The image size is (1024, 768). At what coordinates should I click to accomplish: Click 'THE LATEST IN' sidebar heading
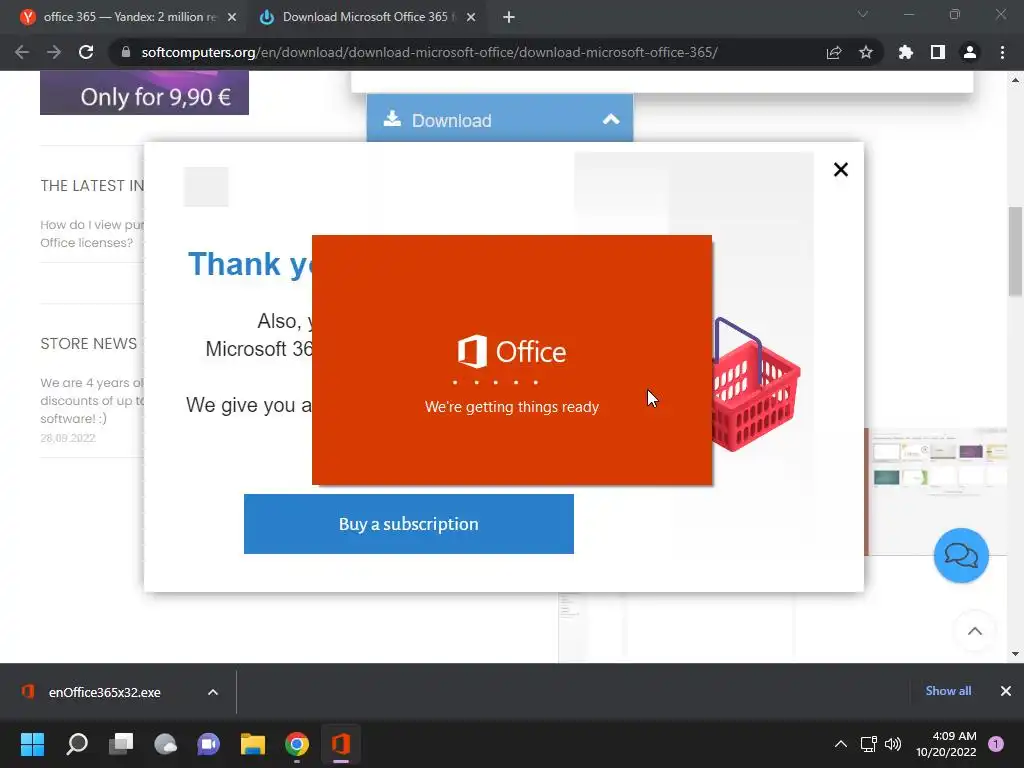[x=92, y=185]
